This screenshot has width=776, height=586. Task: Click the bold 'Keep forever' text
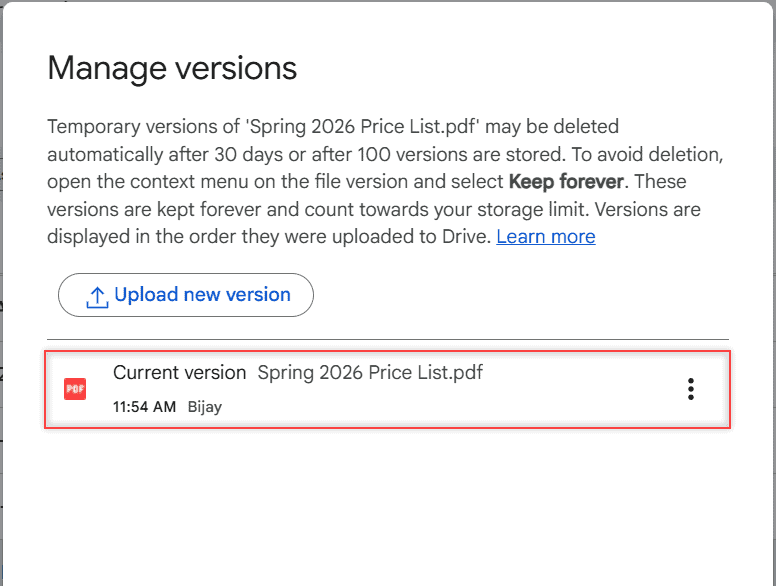click(x=566, y=182)
